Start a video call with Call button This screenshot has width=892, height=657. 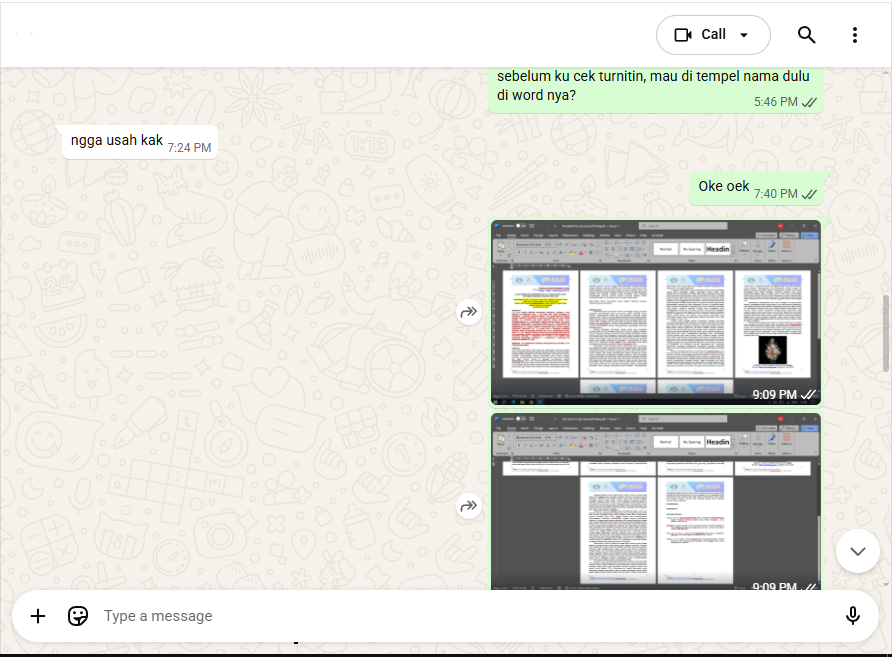click(700, 35)
